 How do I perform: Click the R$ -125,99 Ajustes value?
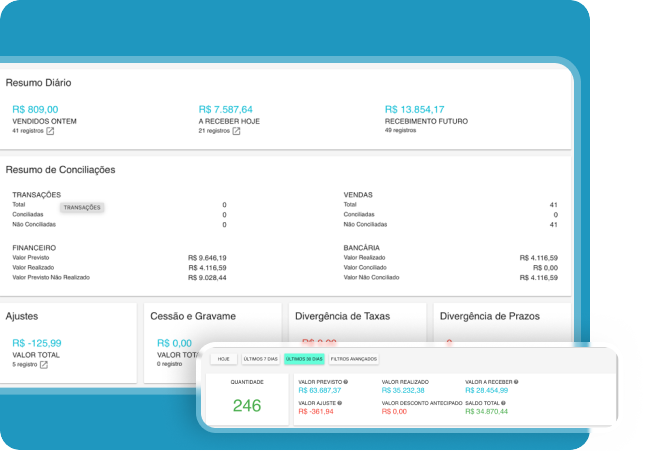[33, 343]
